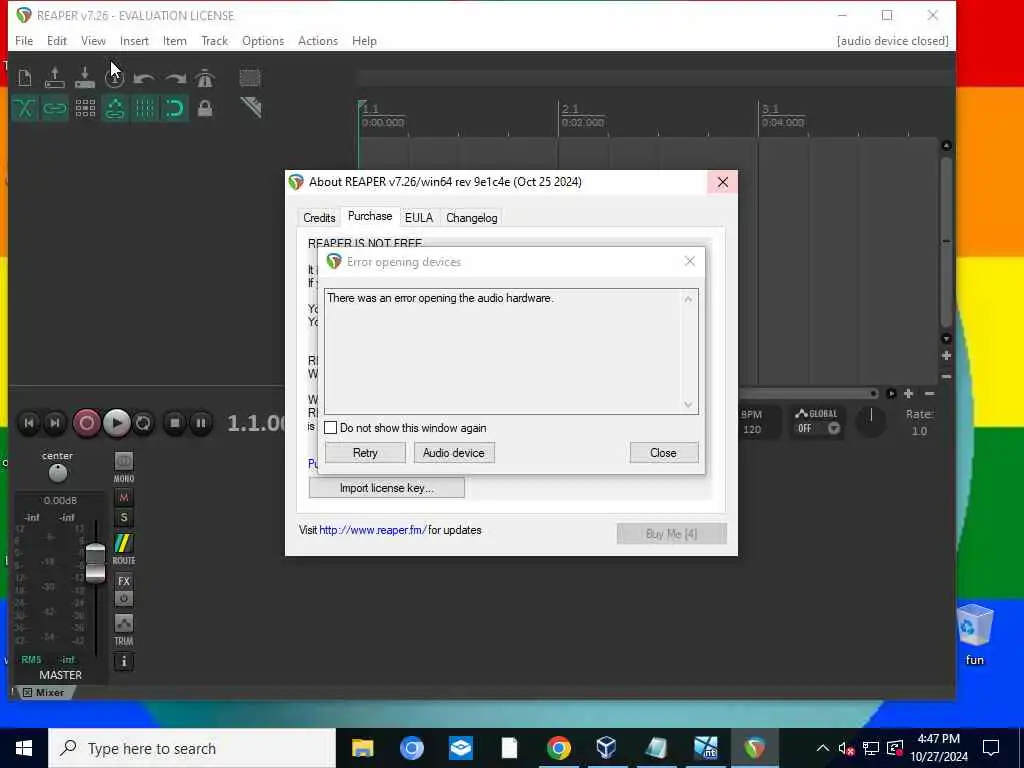Click the Open project toolbar icon
The image size is (1024, 768).
(x=55, y=78)
